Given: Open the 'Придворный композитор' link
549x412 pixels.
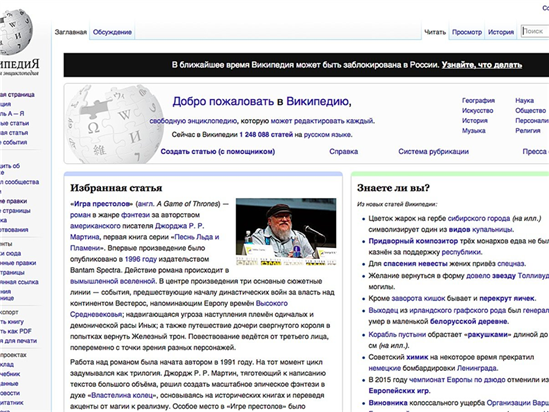Looking at the screenshot, I should point(413,241).
